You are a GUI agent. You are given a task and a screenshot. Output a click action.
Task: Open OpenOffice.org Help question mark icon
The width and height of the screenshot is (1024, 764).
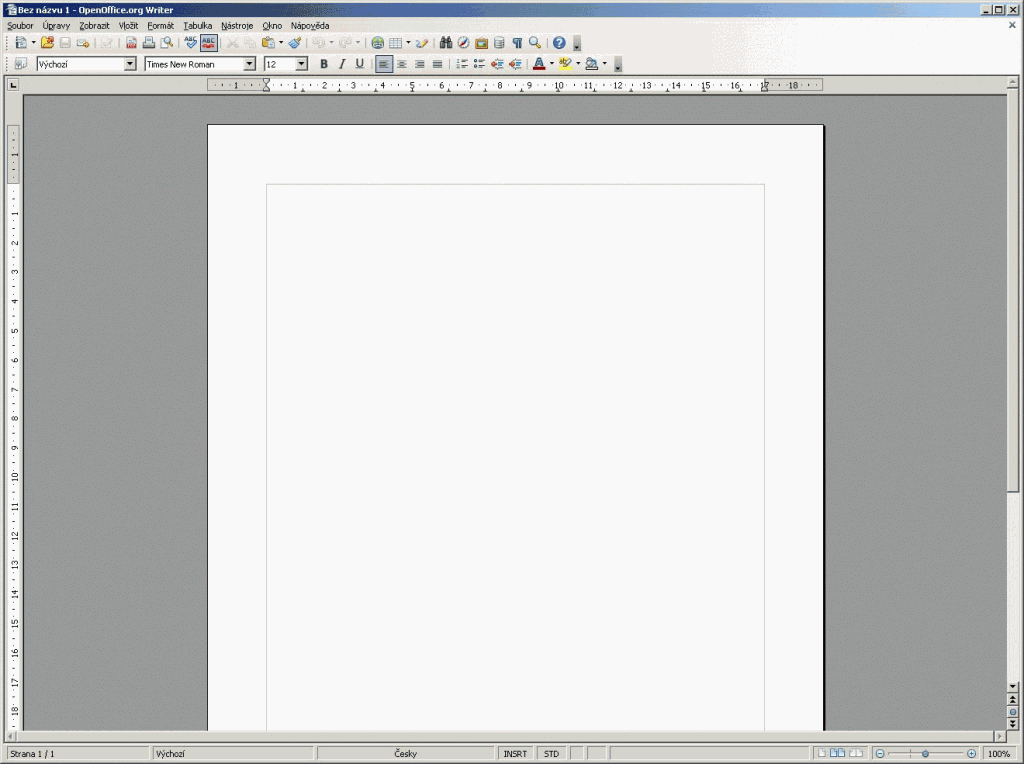(559, 43)
